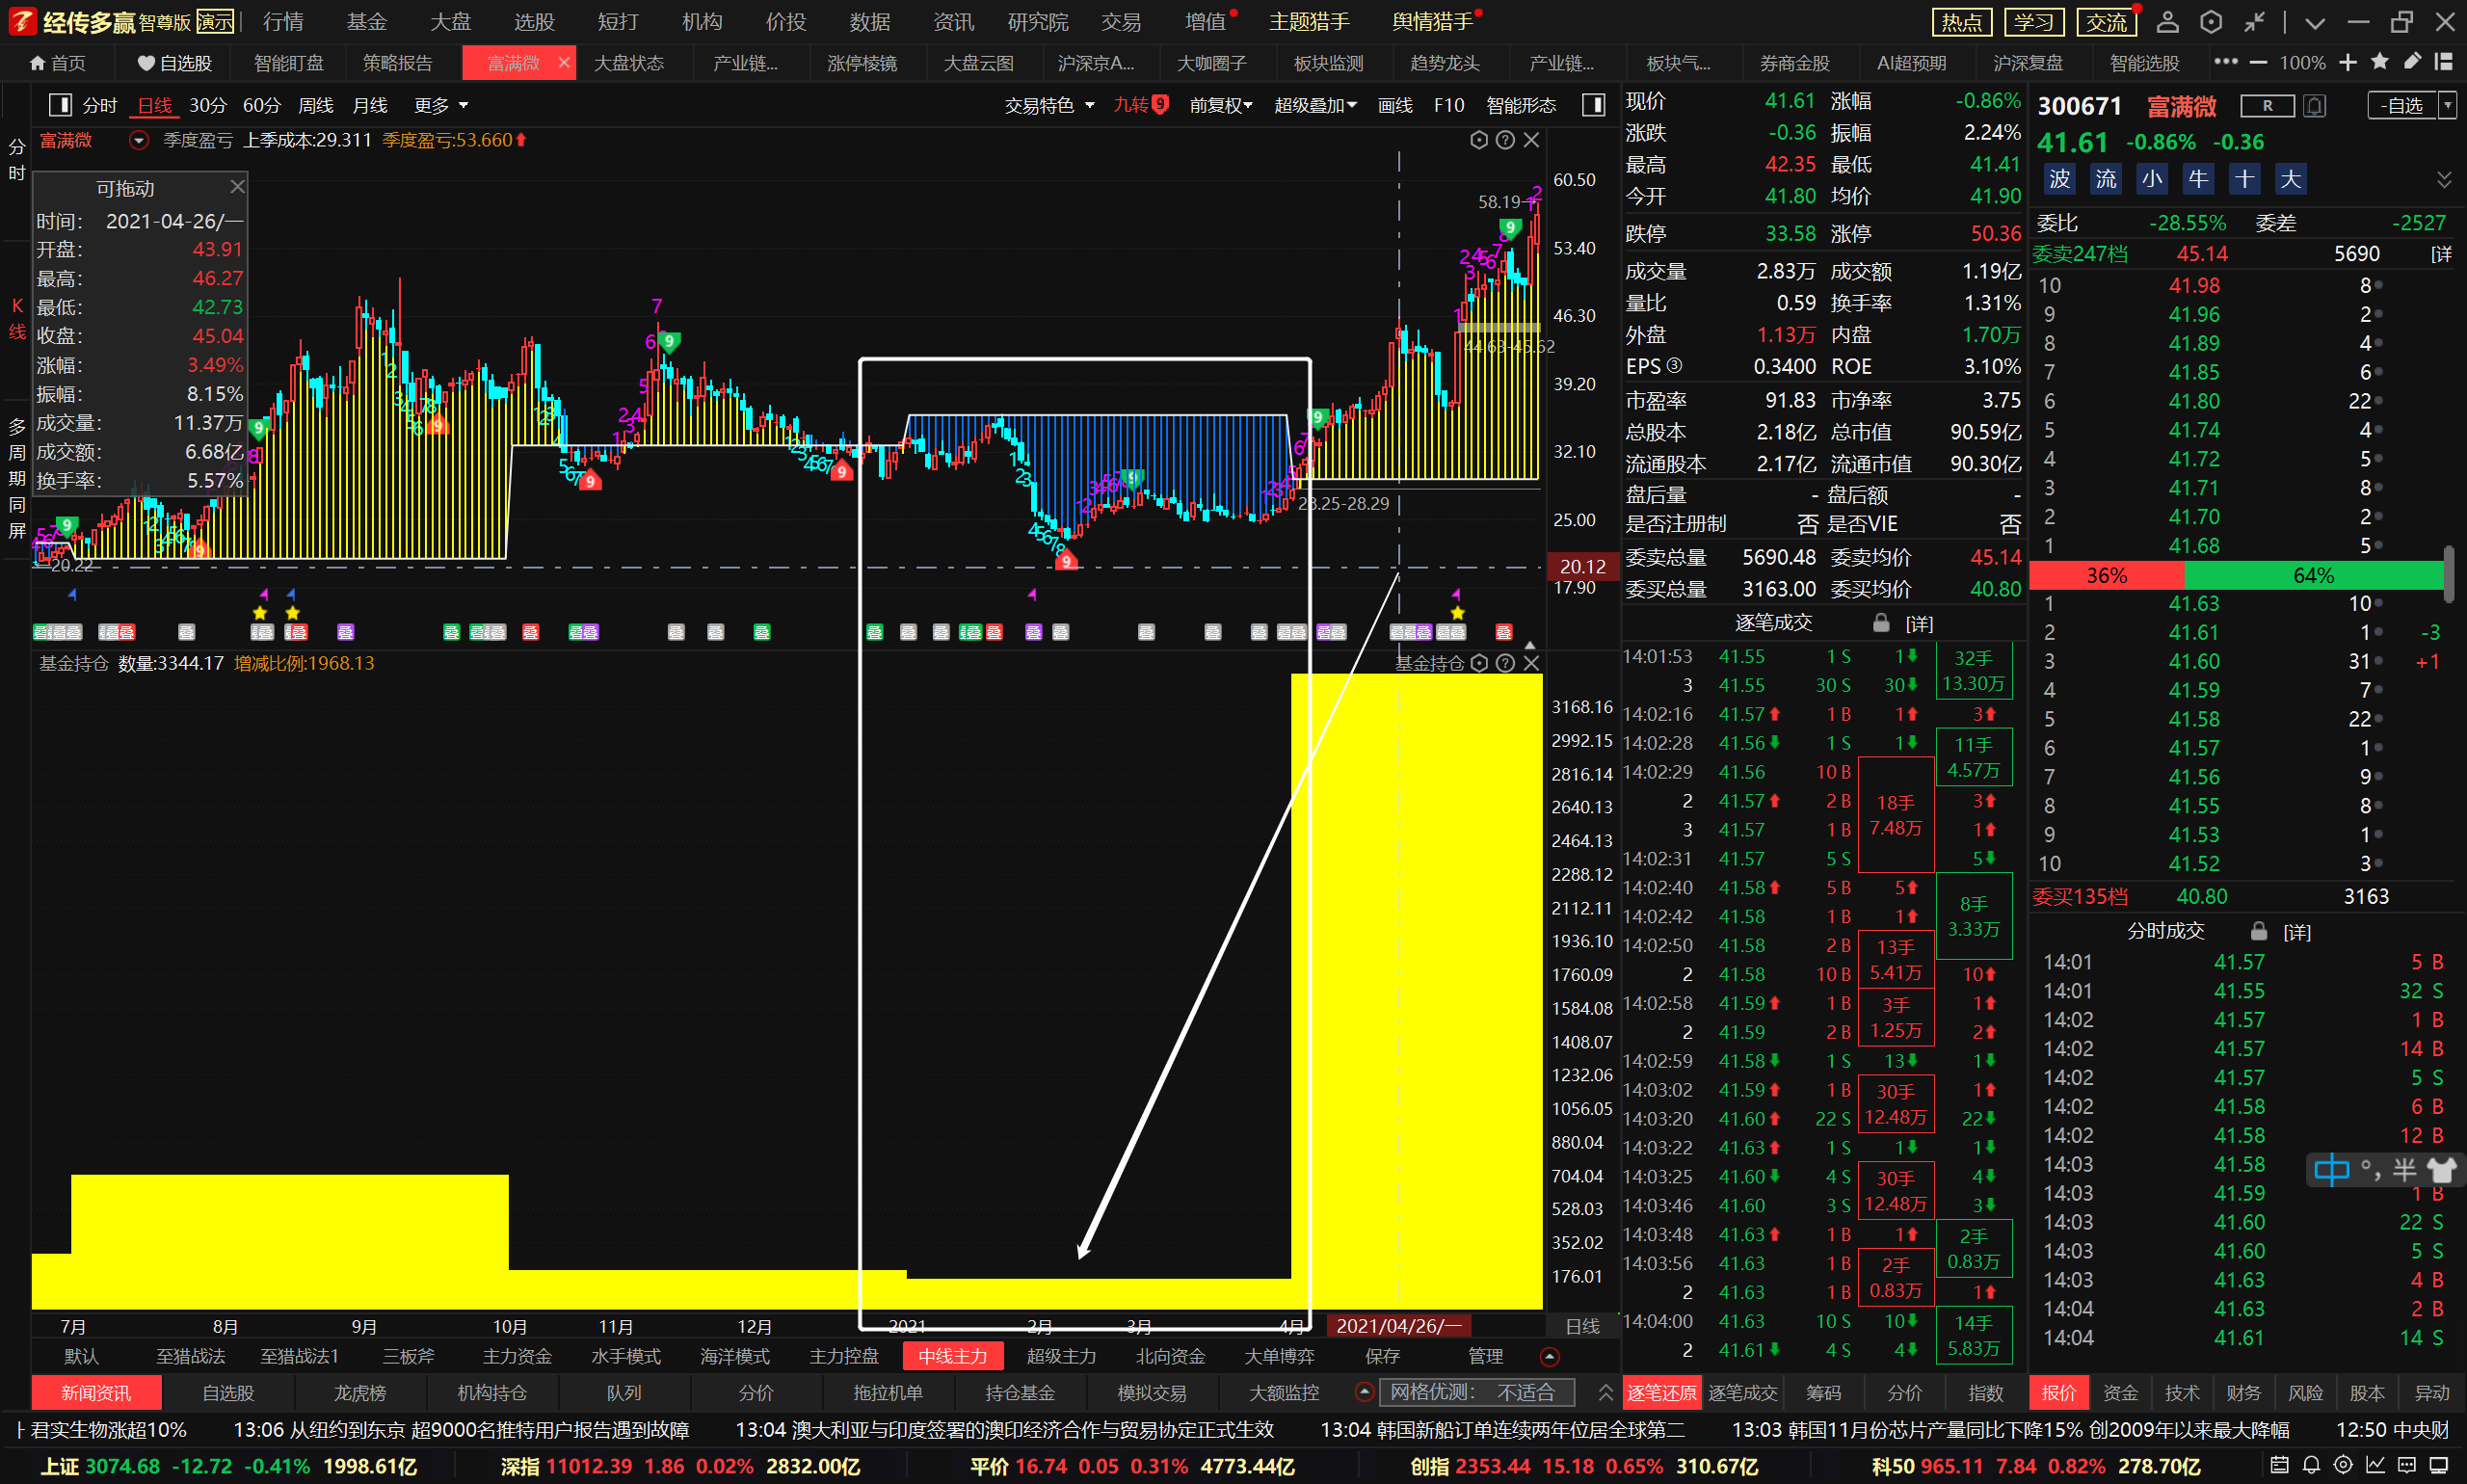Expand the 更多 period dropdown
Viewport: 2467px width, 1484px height.
[441, 105]
